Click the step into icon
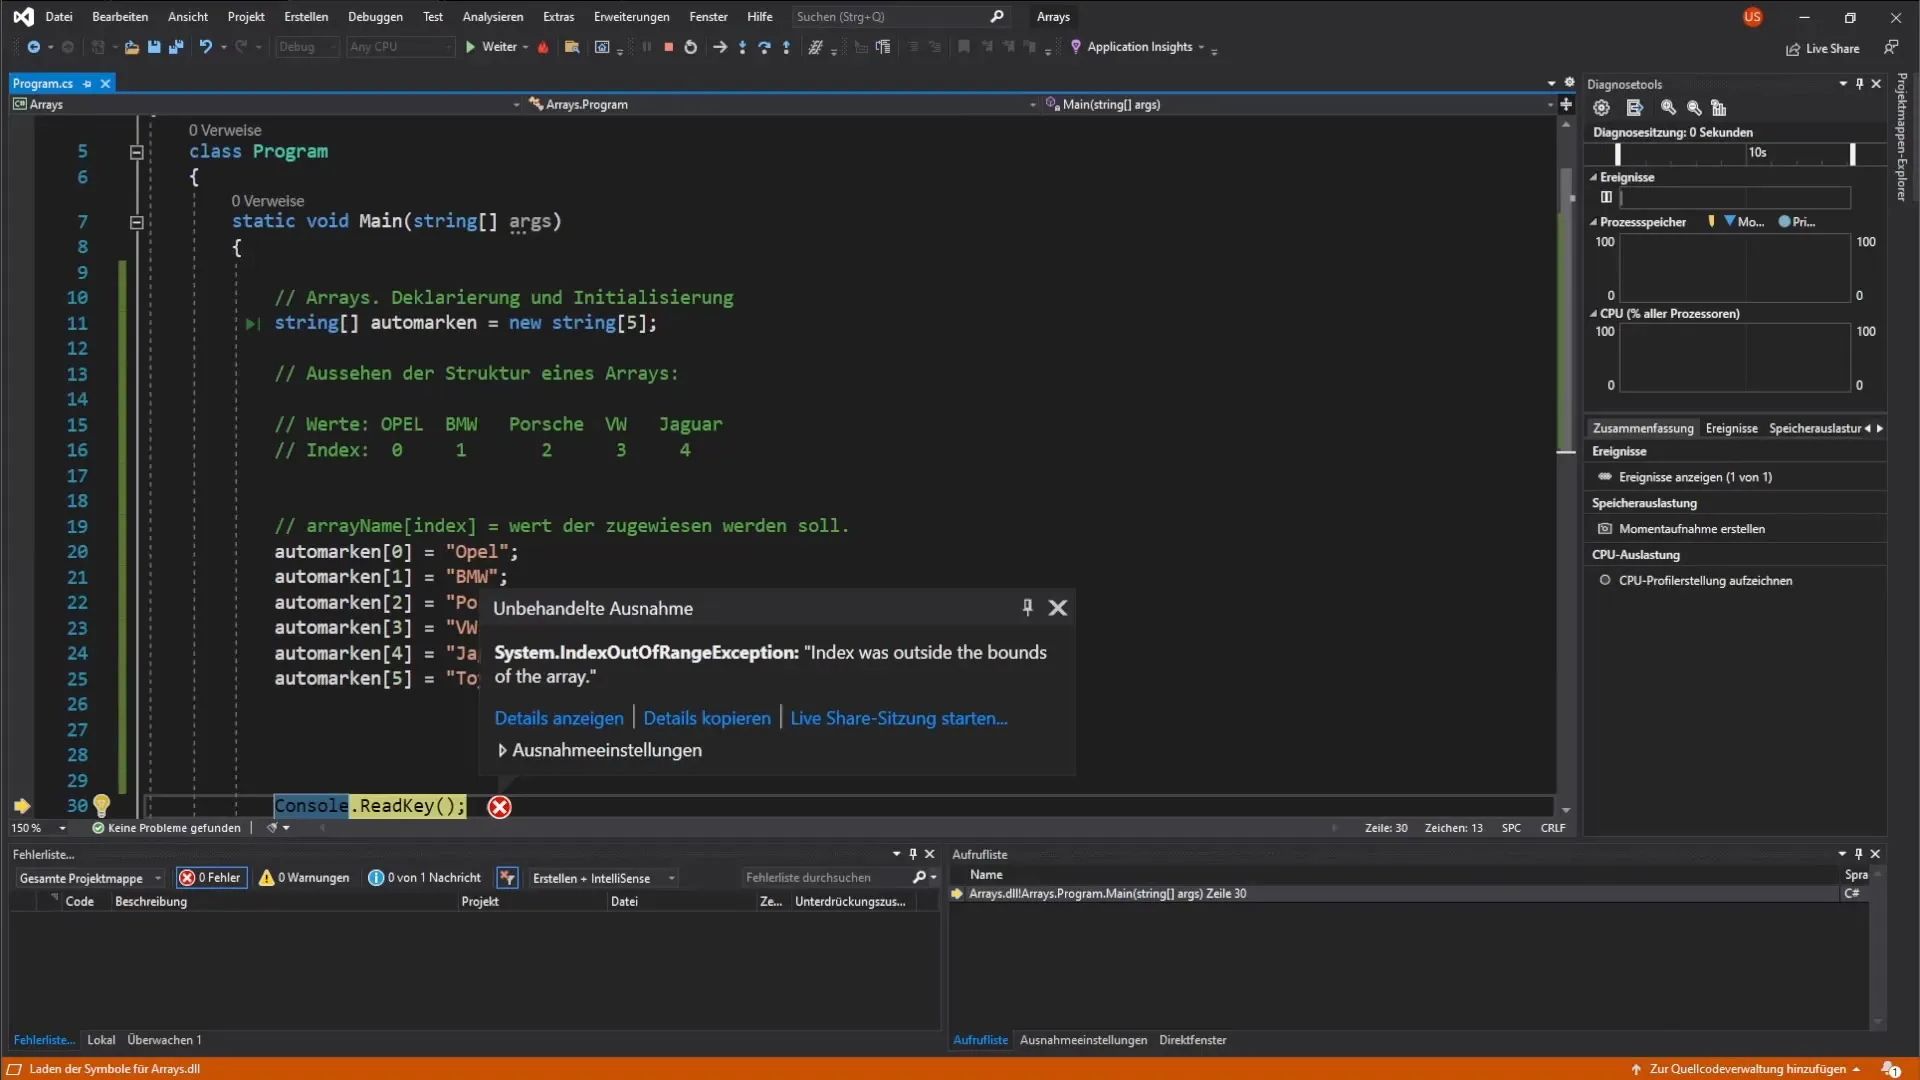 click(742, 47)
